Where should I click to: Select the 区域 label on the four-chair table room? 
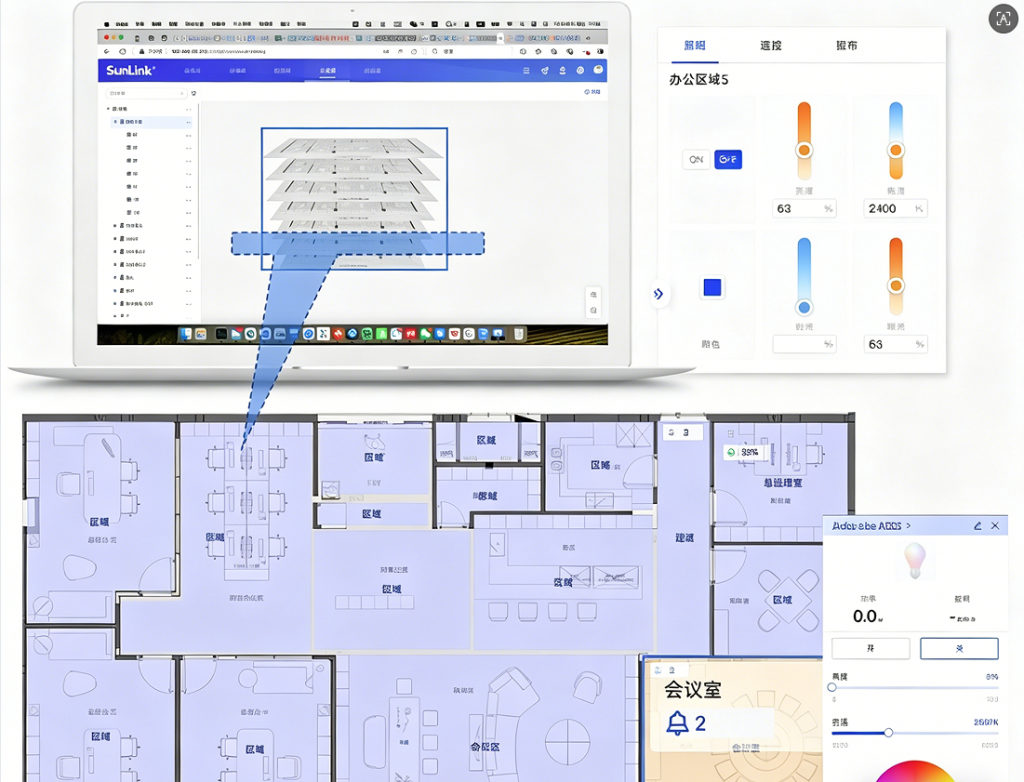point(782,600)
